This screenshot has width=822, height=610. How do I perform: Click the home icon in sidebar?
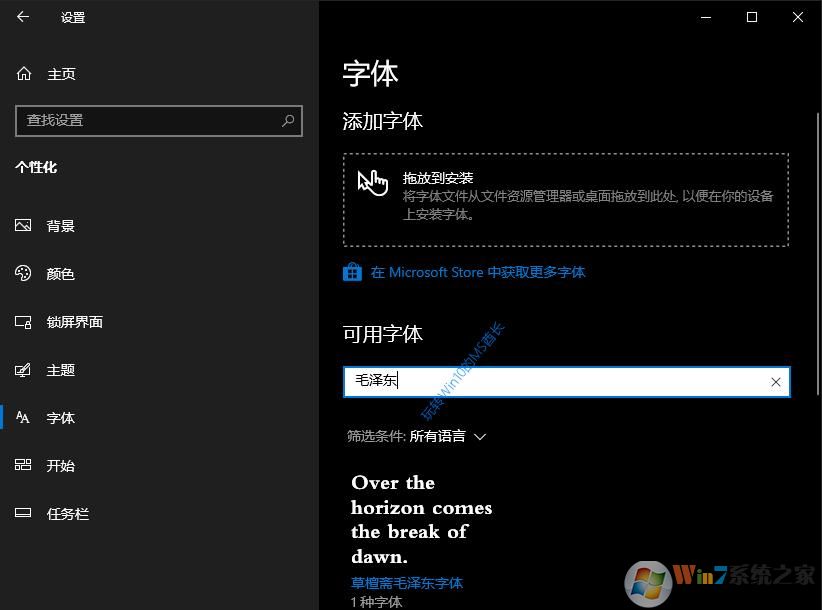coord(24,74)
